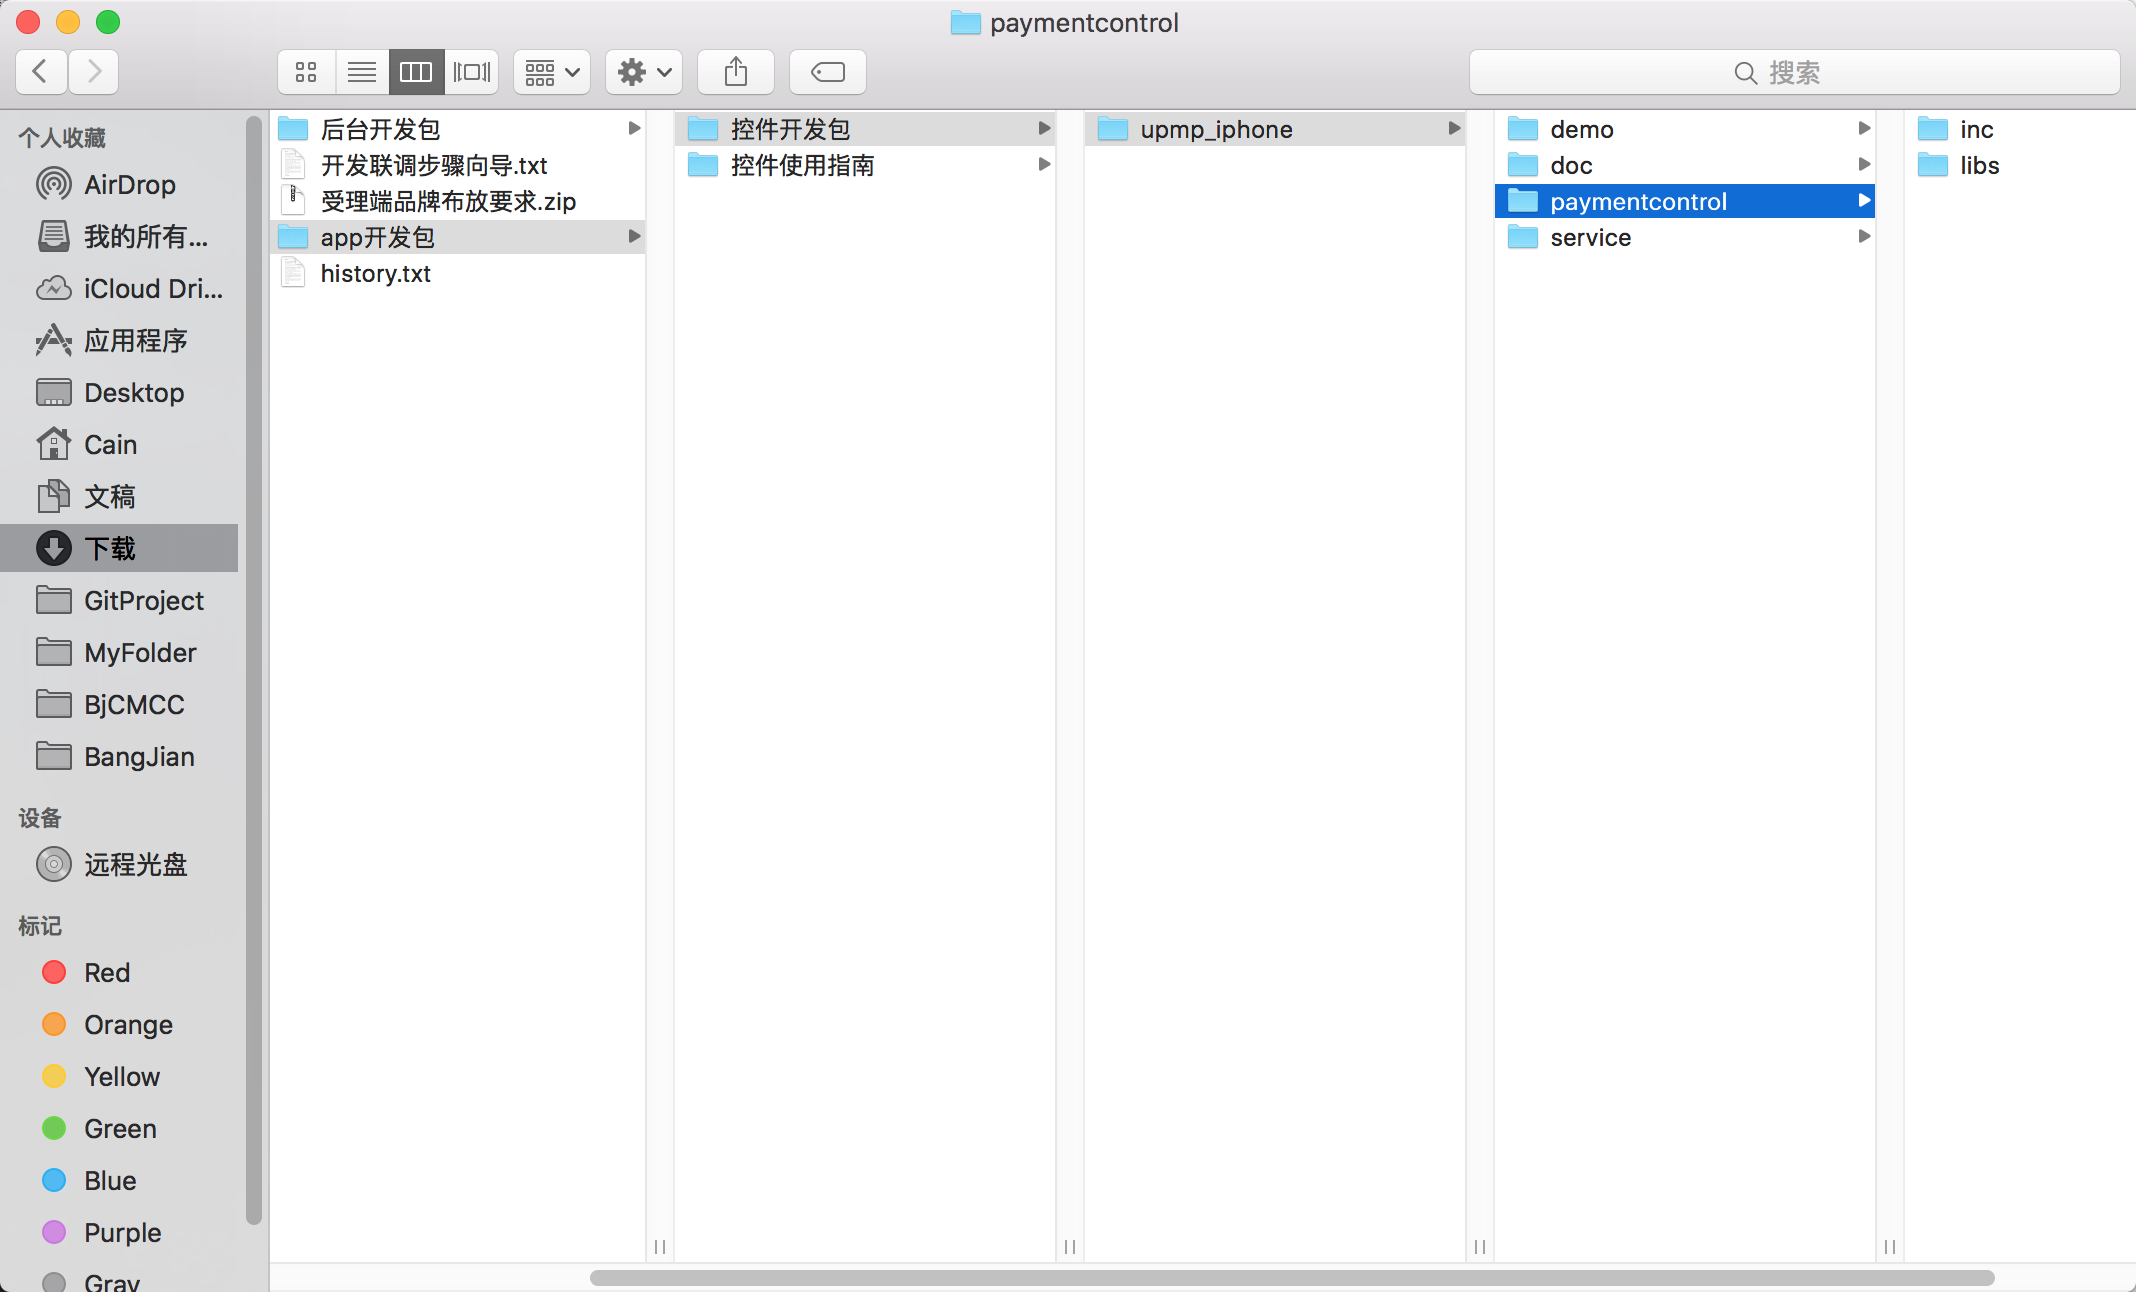The image size is (2136, 1292).
Task: Go back with the left arrow
Action: [x=41, y=72]
